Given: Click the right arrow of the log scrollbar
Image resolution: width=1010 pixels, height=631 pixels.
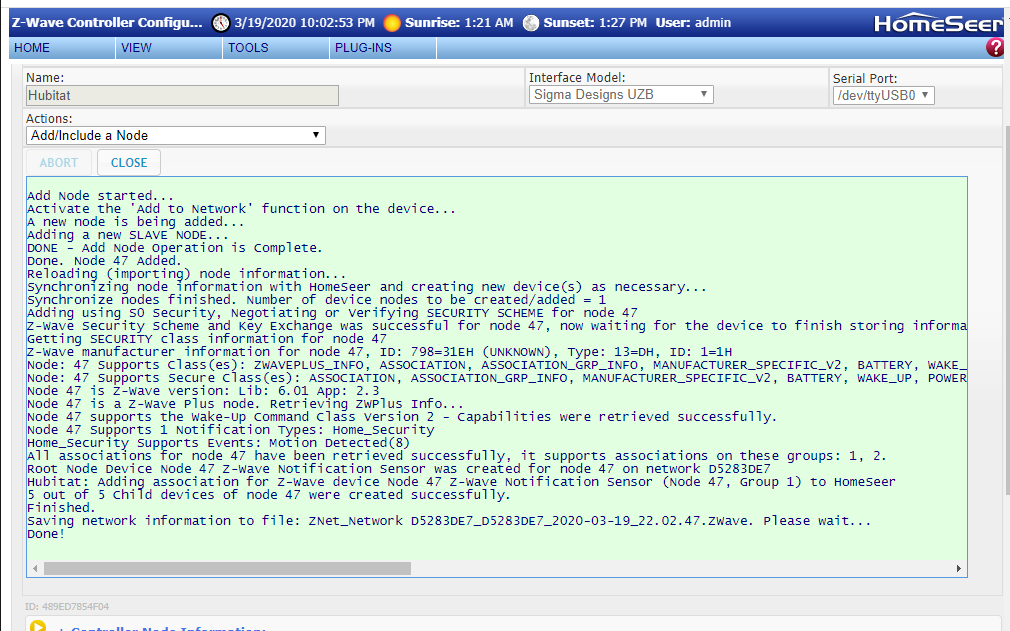Looking at the screenshot, I should pos(958,569).
